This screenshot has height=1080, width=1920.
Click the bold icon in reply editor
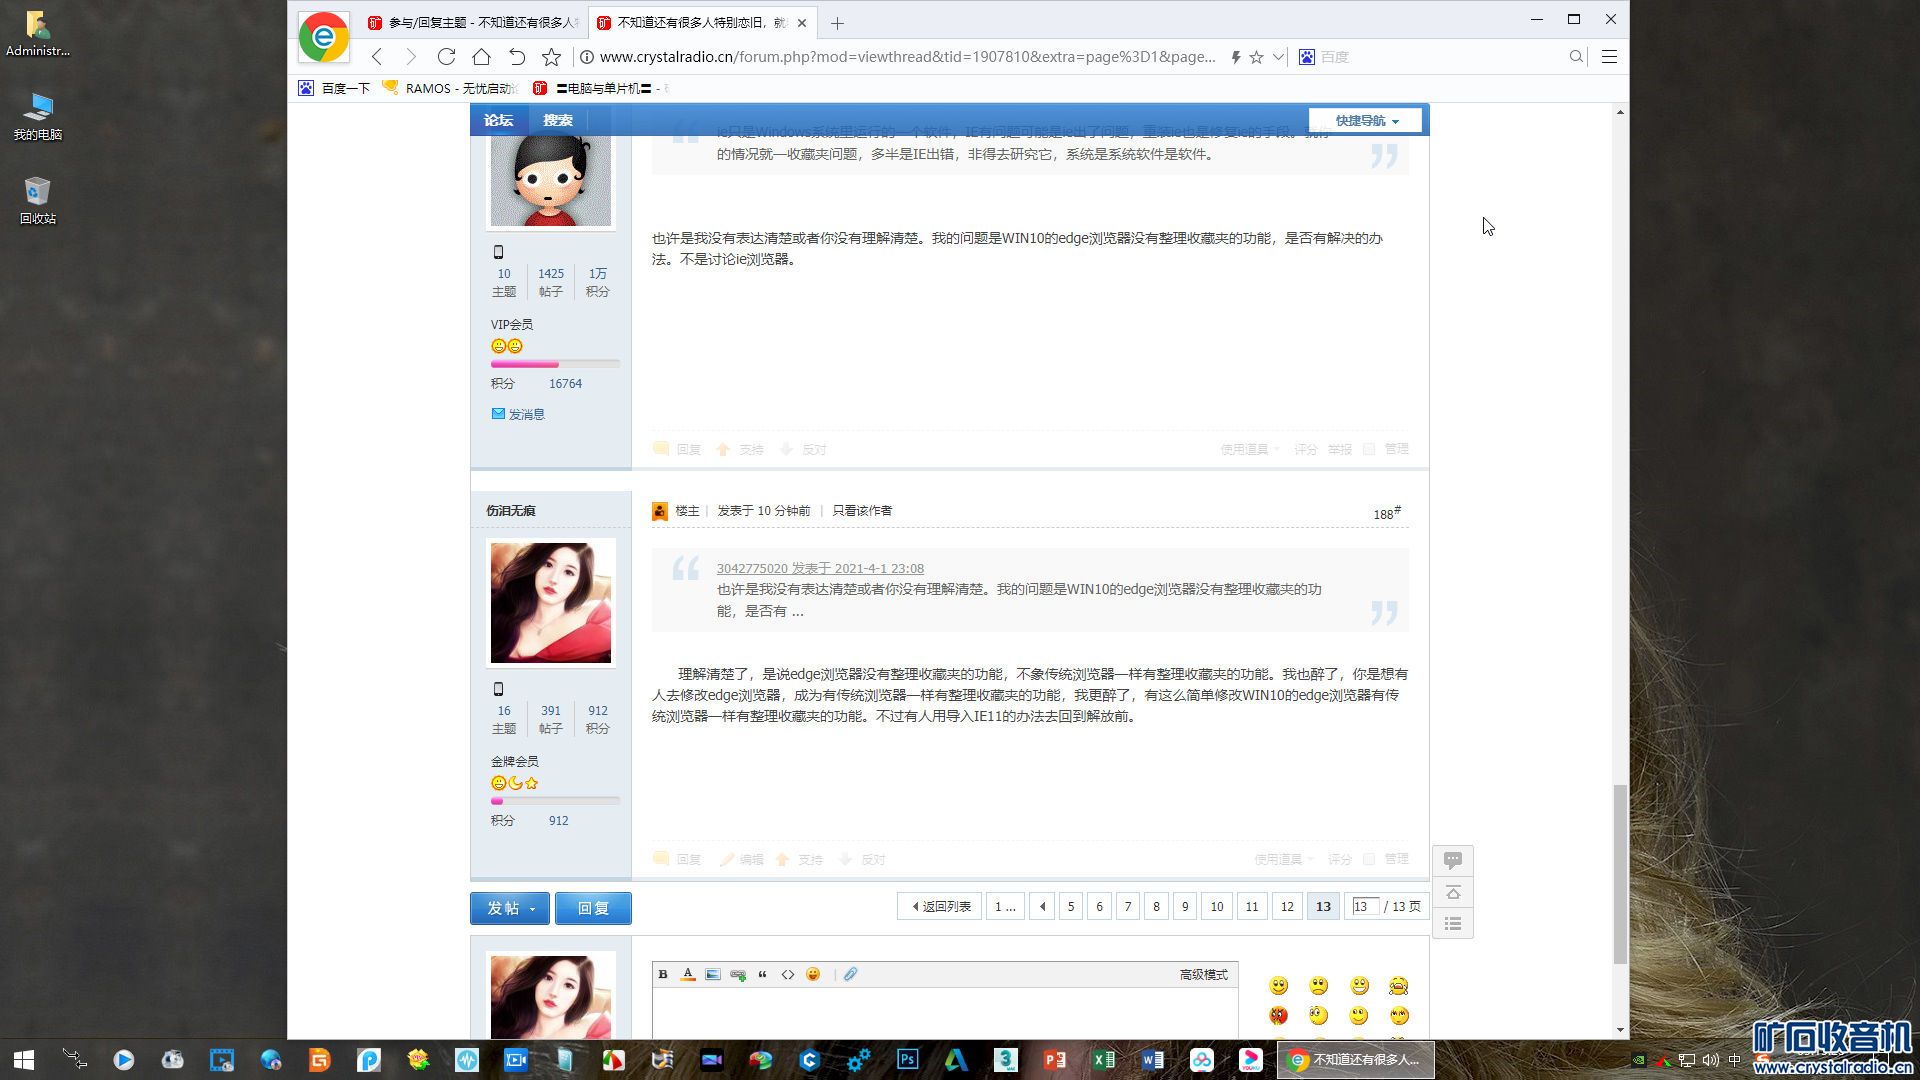coord(663,974)
